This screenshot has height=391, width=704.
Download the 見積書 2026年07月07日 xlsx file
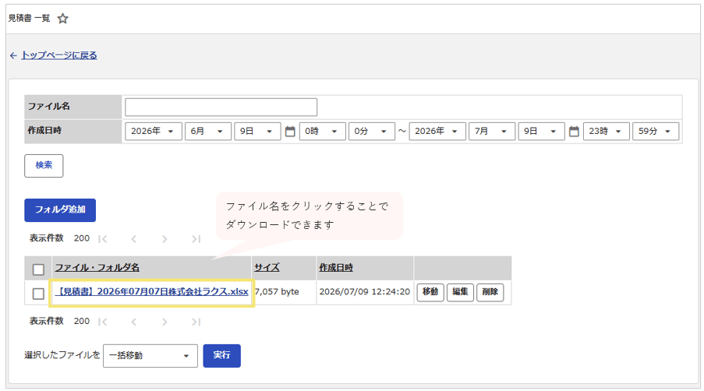pos(152,292)
